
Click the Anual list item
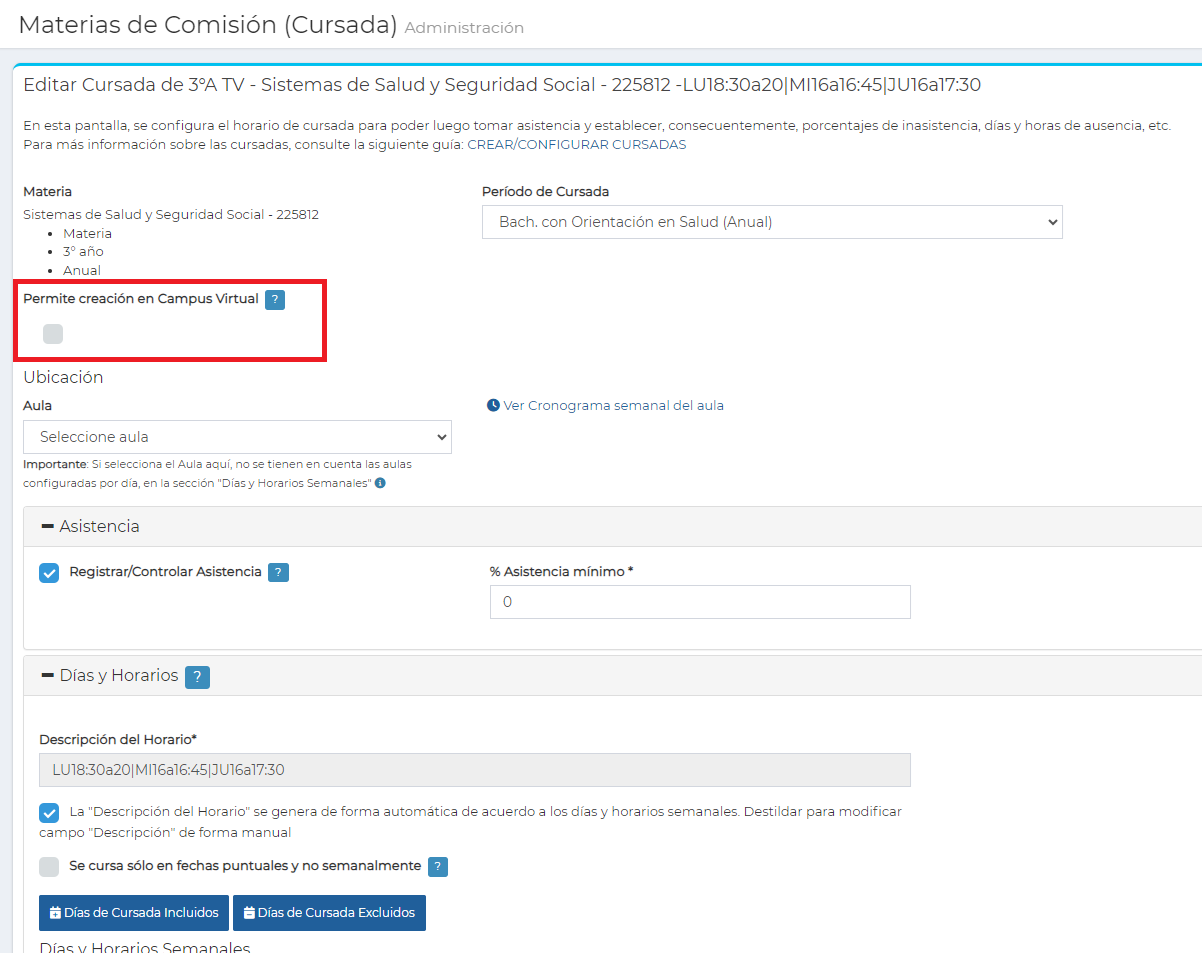(x=82, y=270)
